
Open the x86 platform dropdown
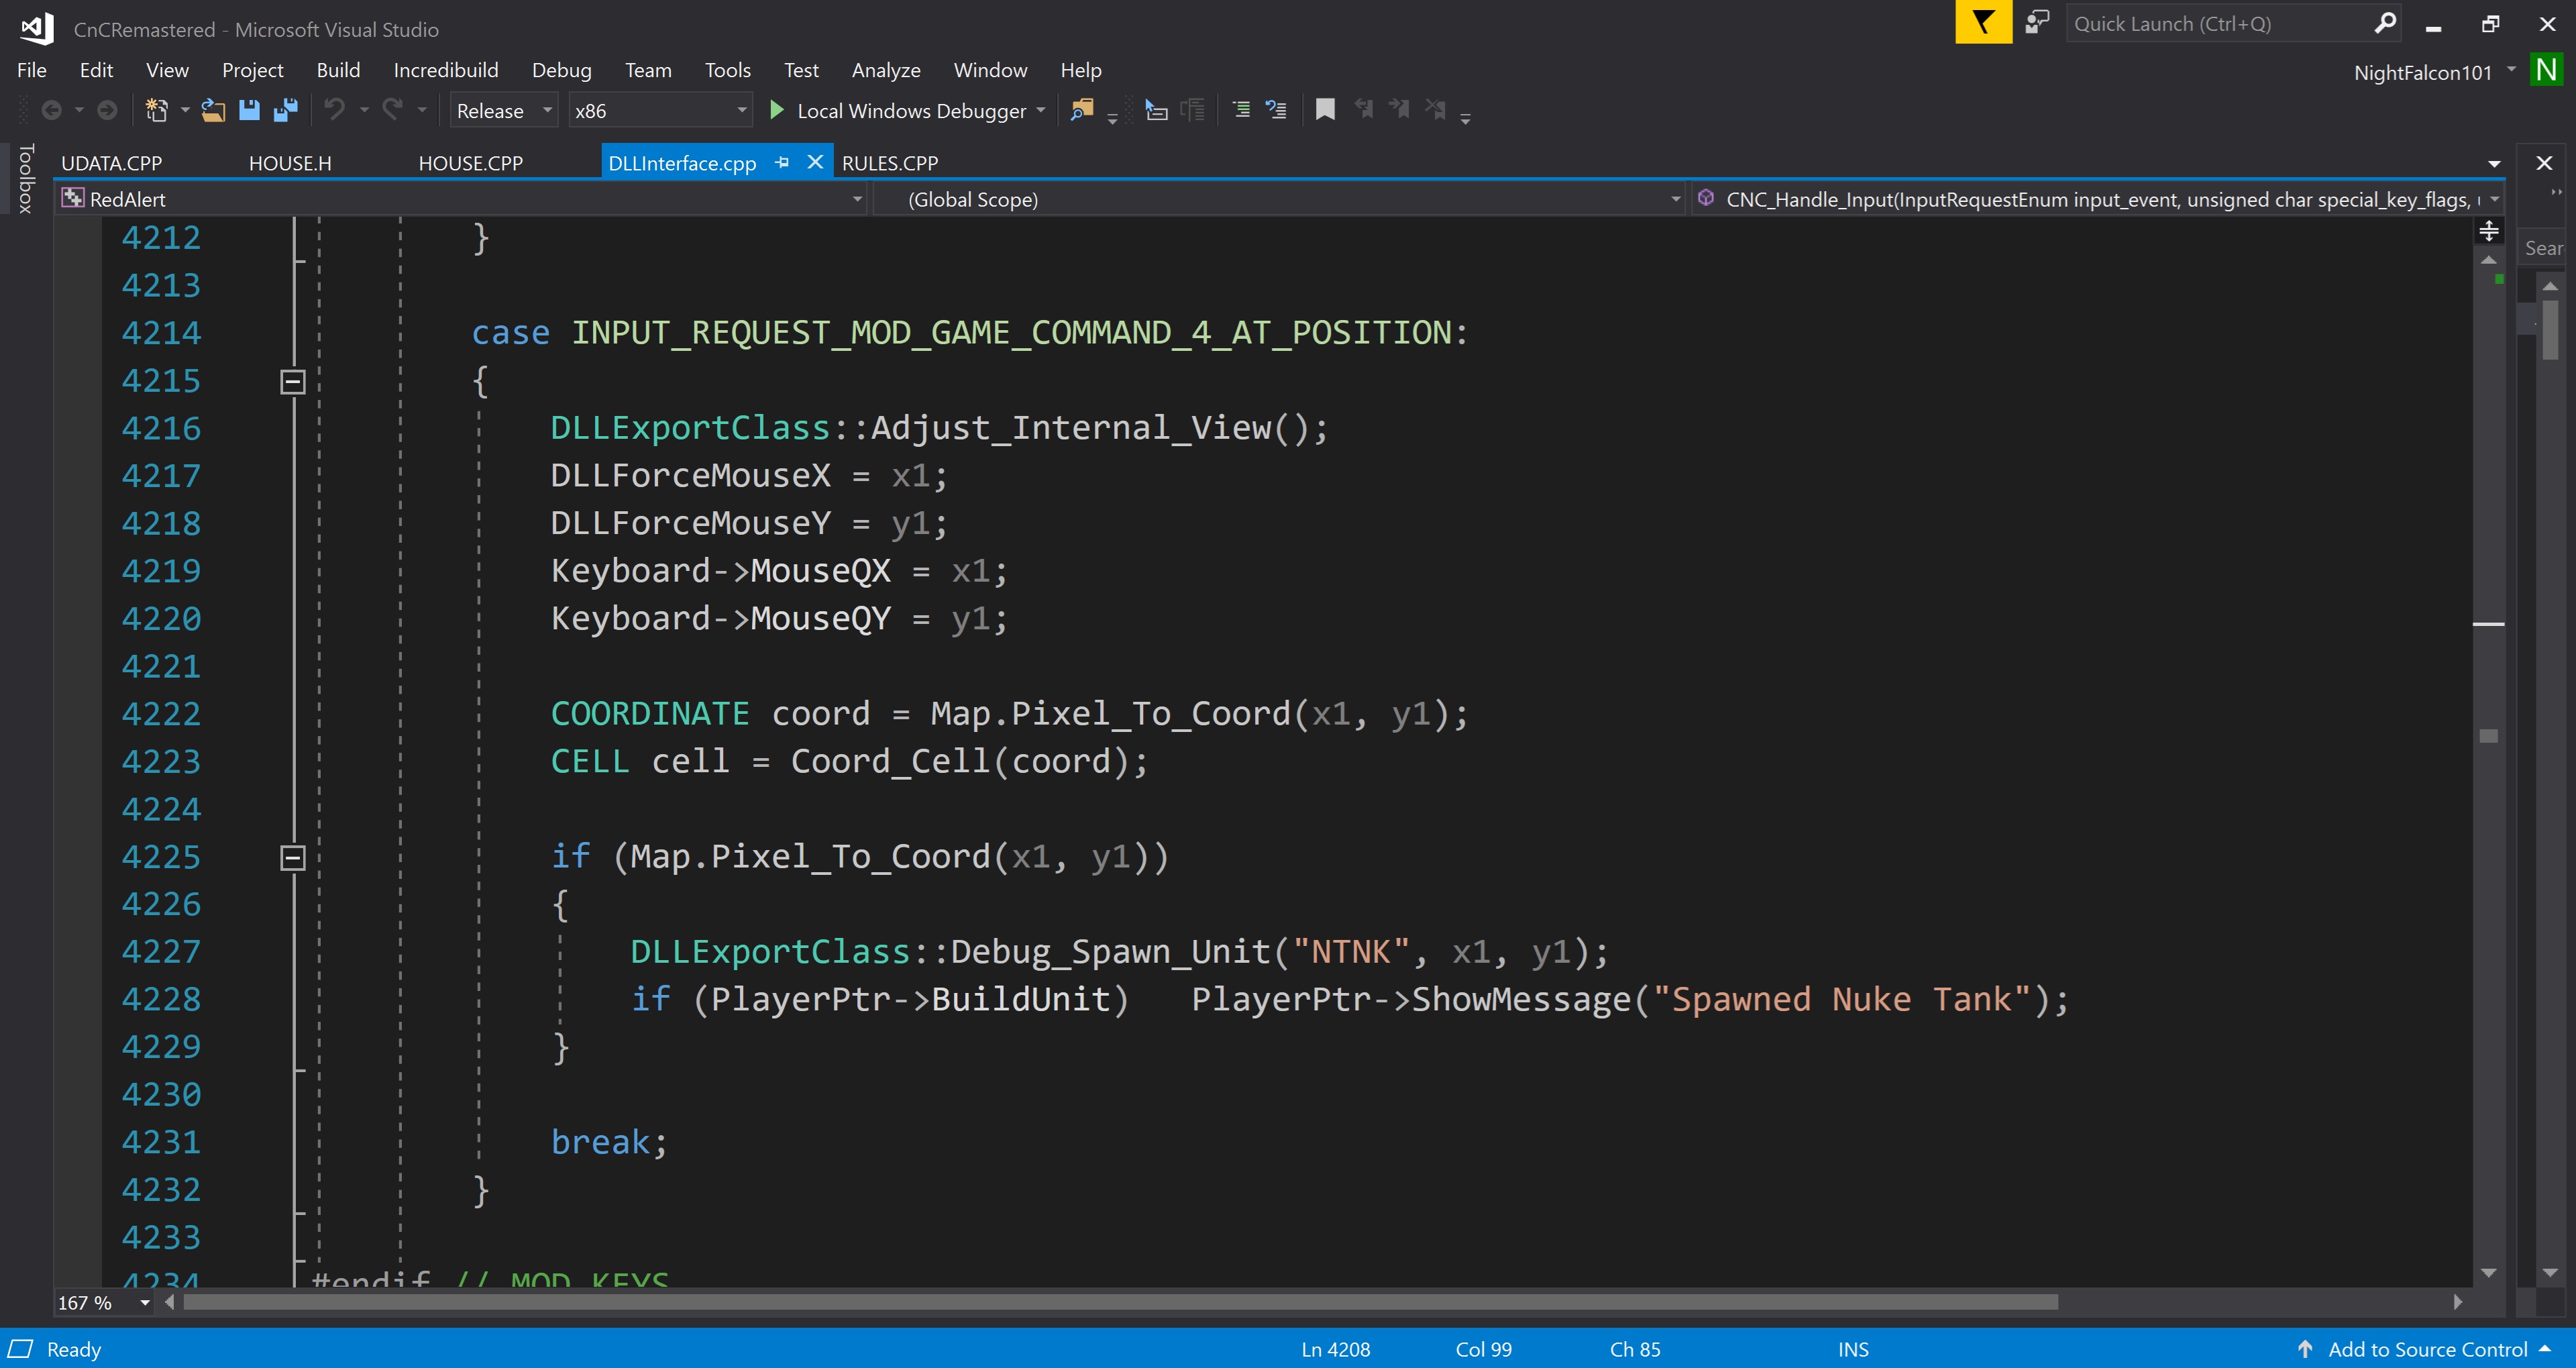point(660,110)
